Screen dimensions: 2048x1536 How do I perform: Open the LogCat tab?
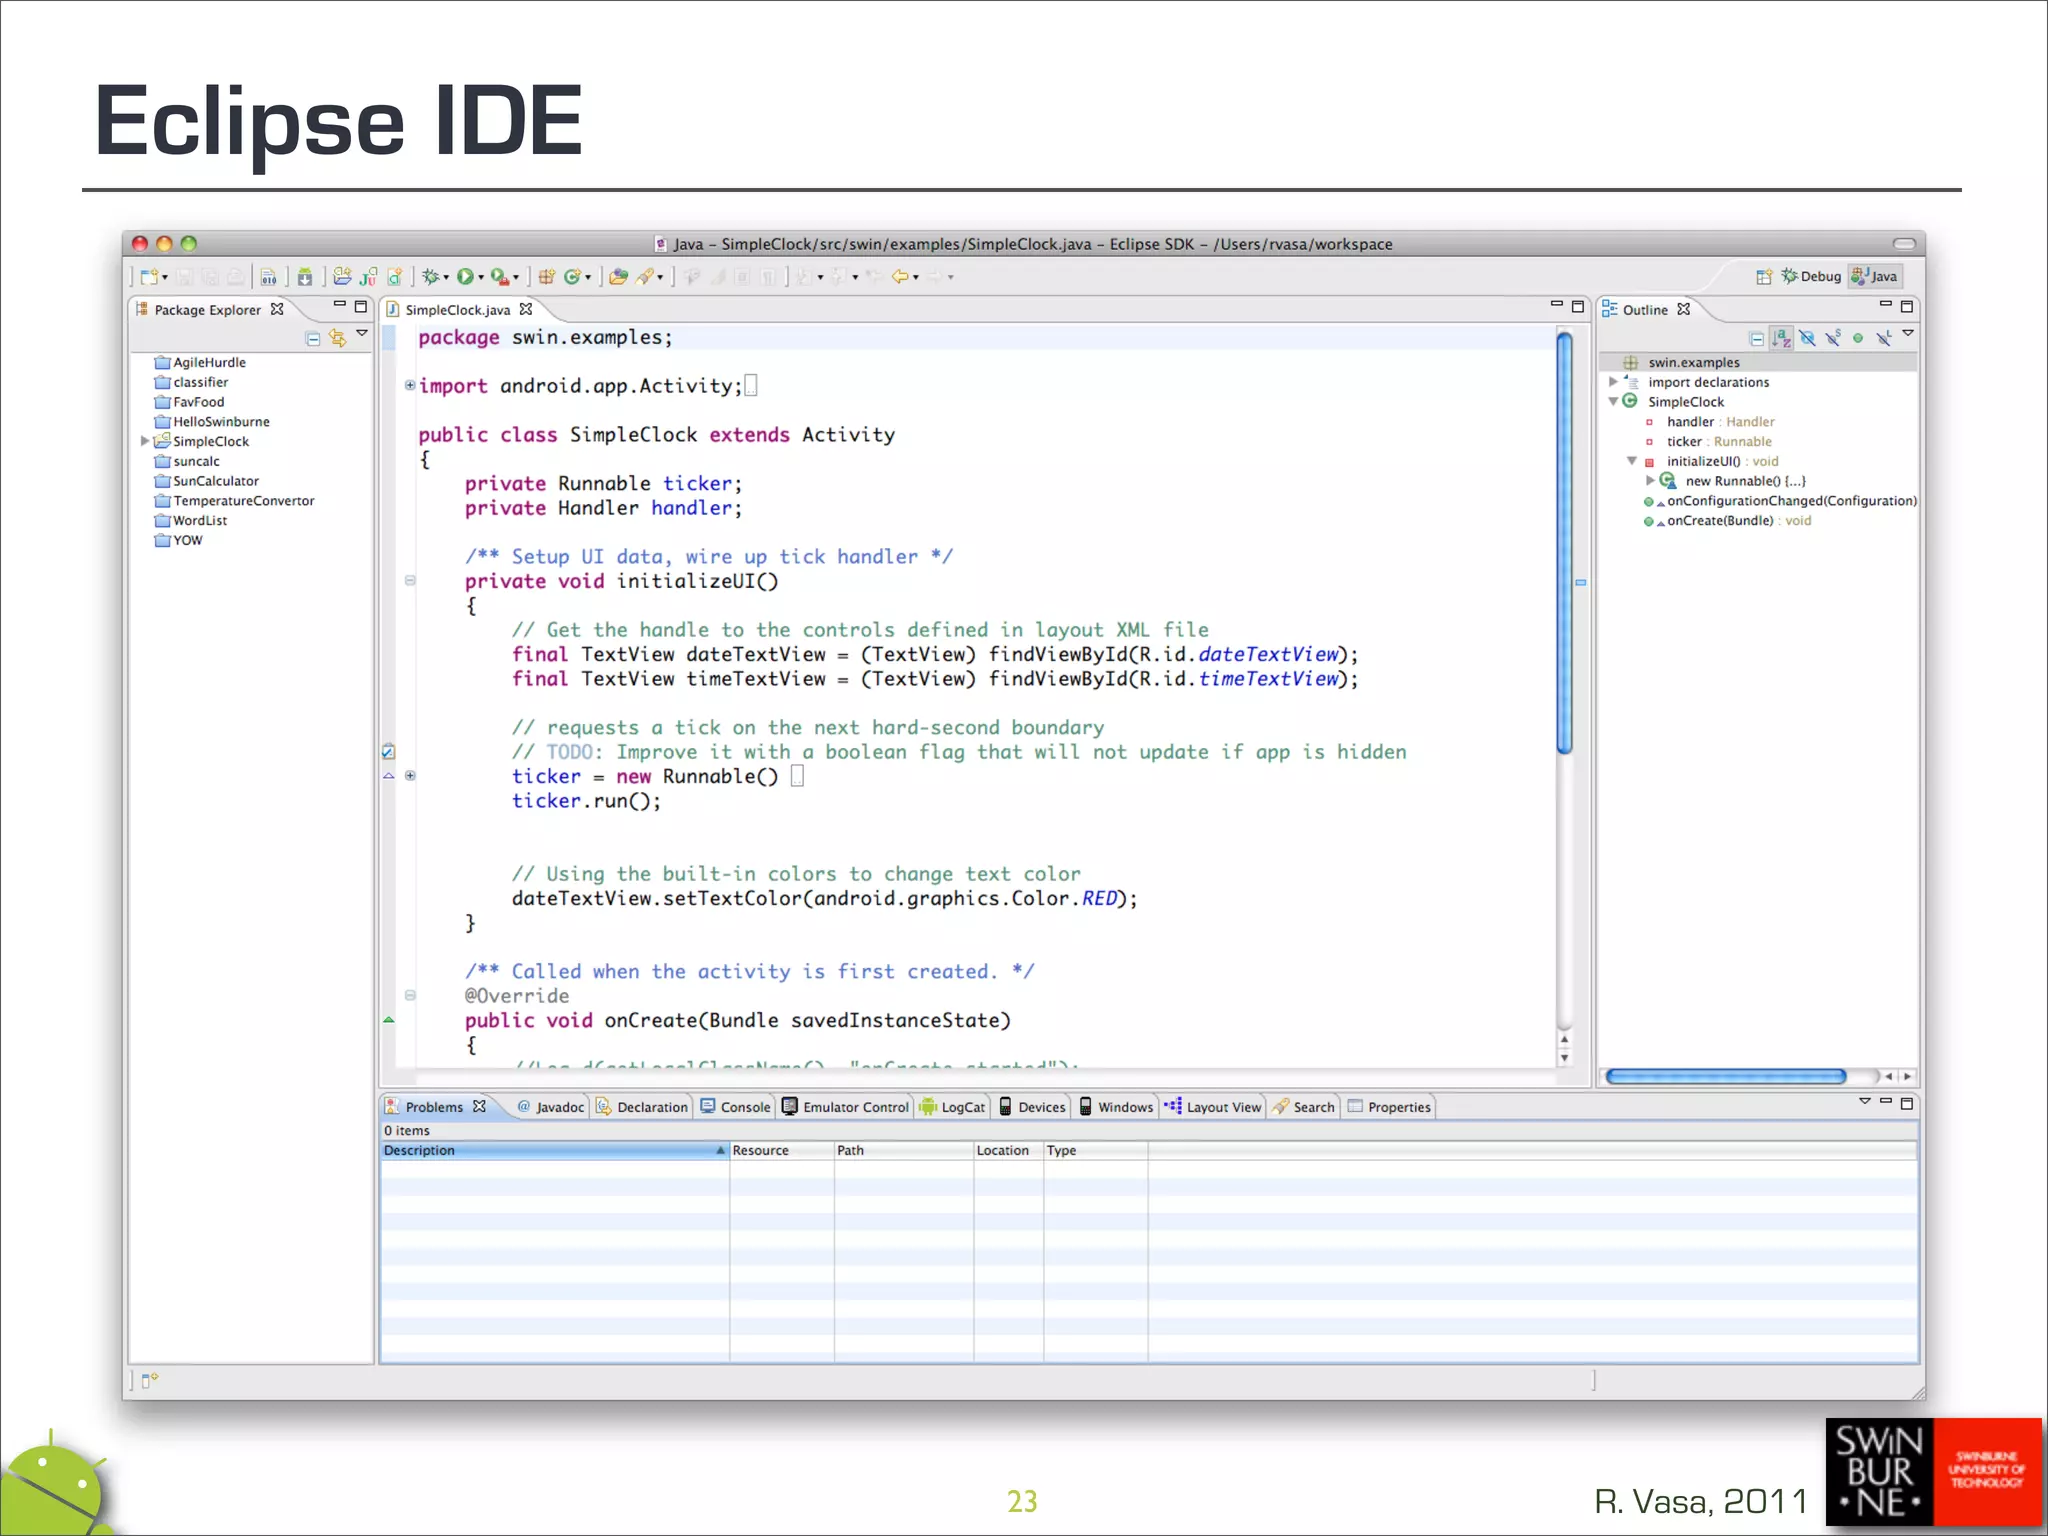(952, 1107)
